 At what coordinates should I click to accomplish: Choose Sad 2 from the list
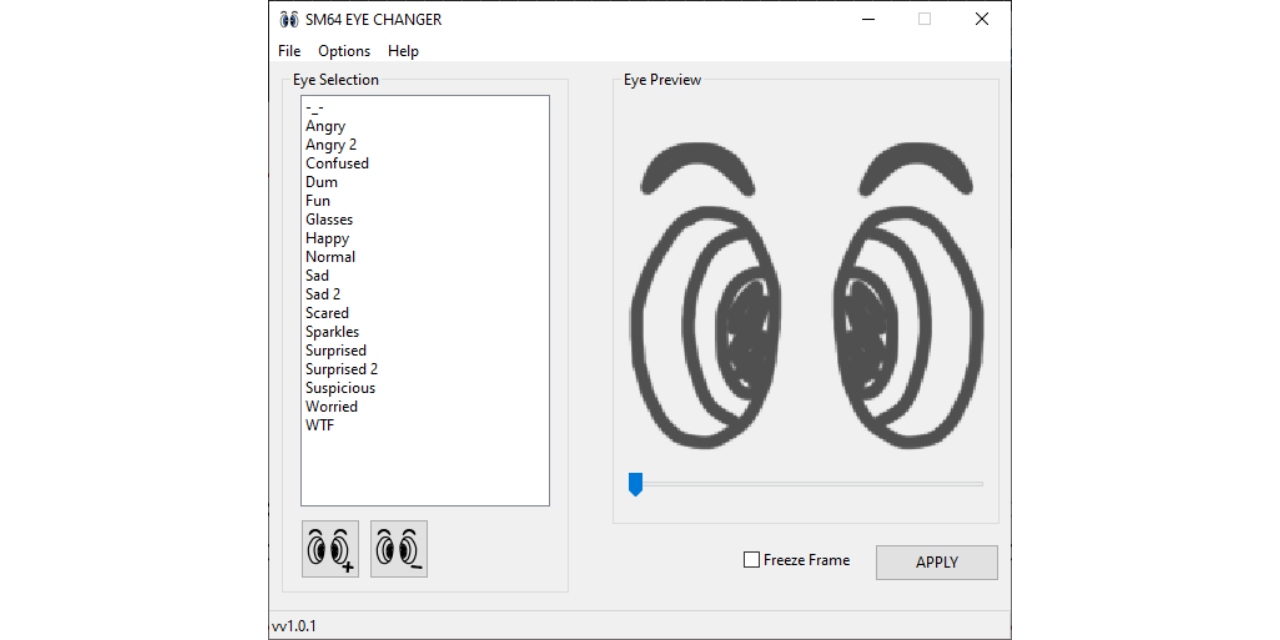coord(425,294)
